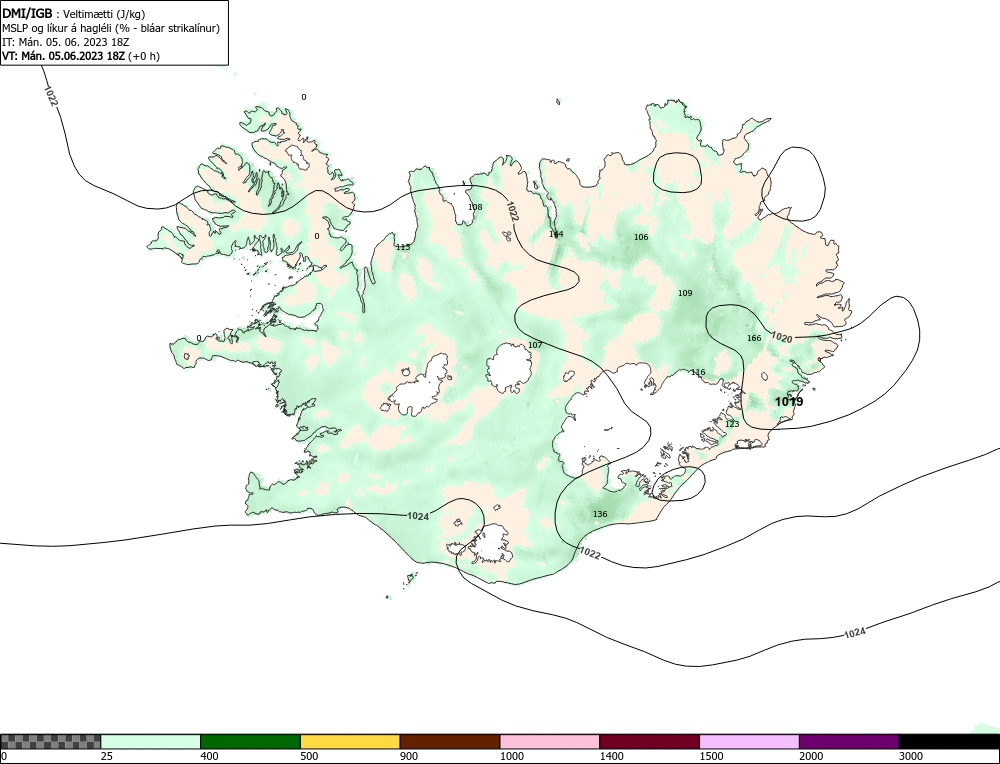Click the legend value 500

pos(309,756)
